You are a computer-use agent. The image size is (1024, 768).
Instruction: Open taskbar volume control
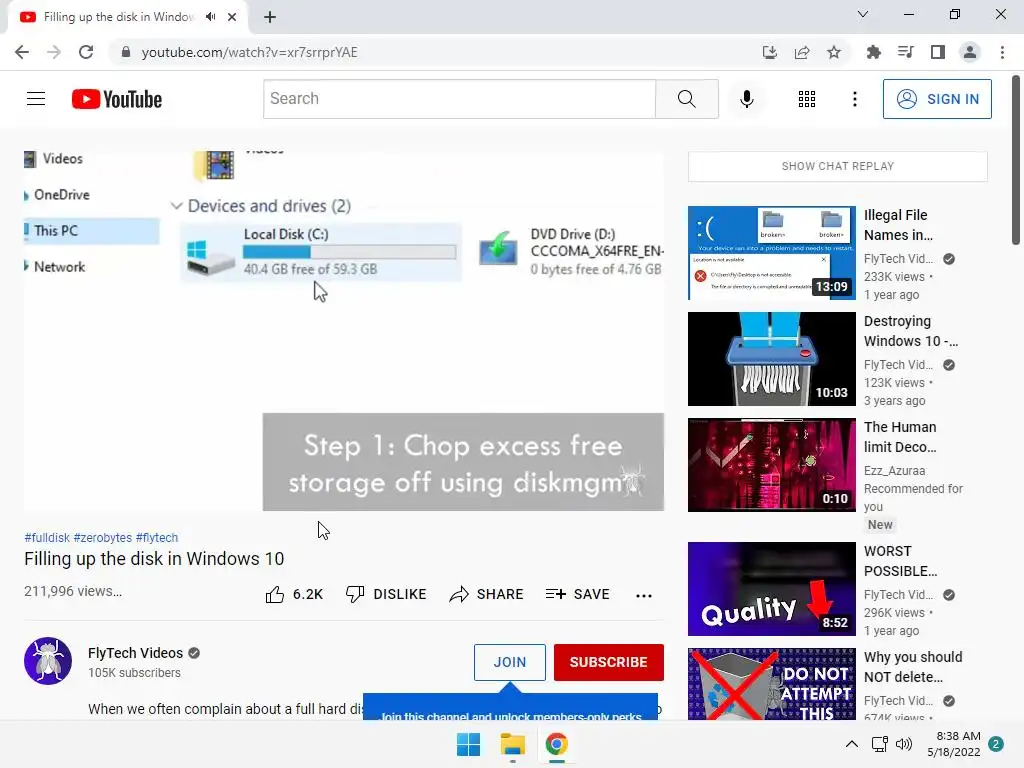(x=904, y=744)
